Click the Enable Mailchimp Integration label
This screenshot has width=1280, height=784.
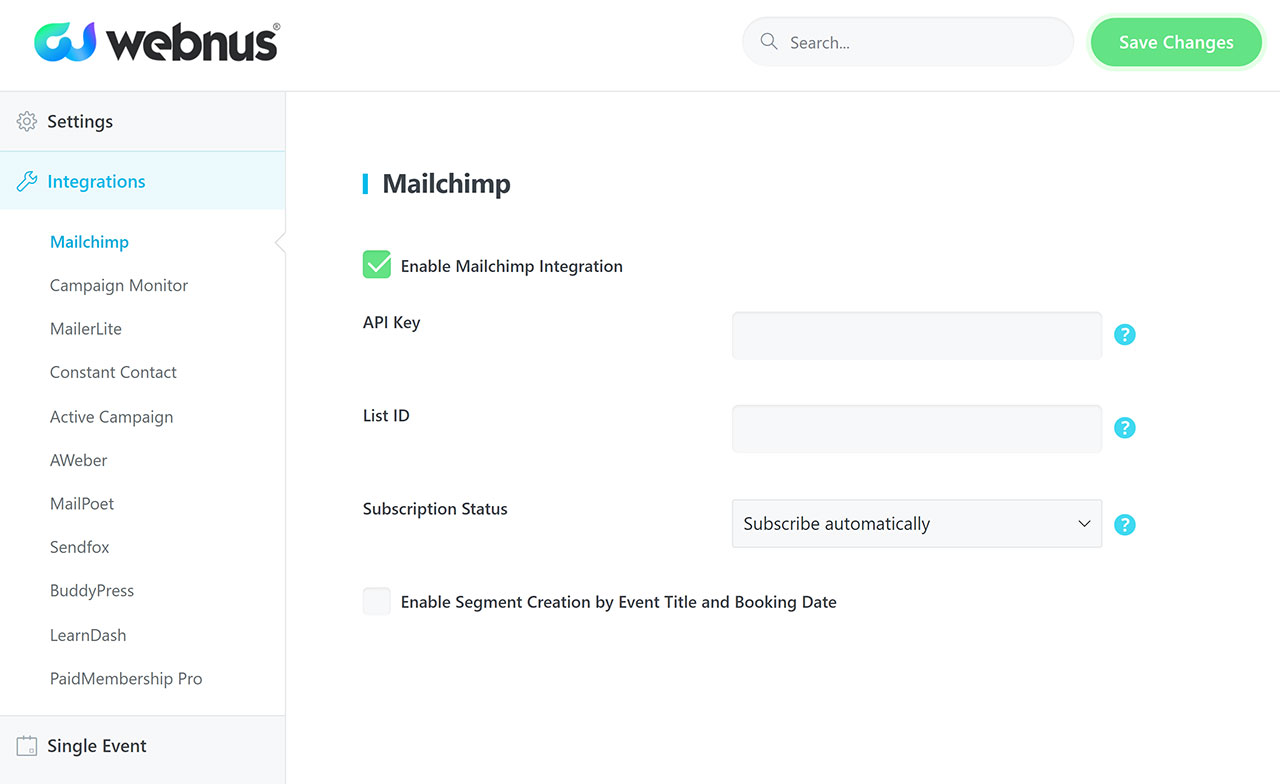pos(512,266)
